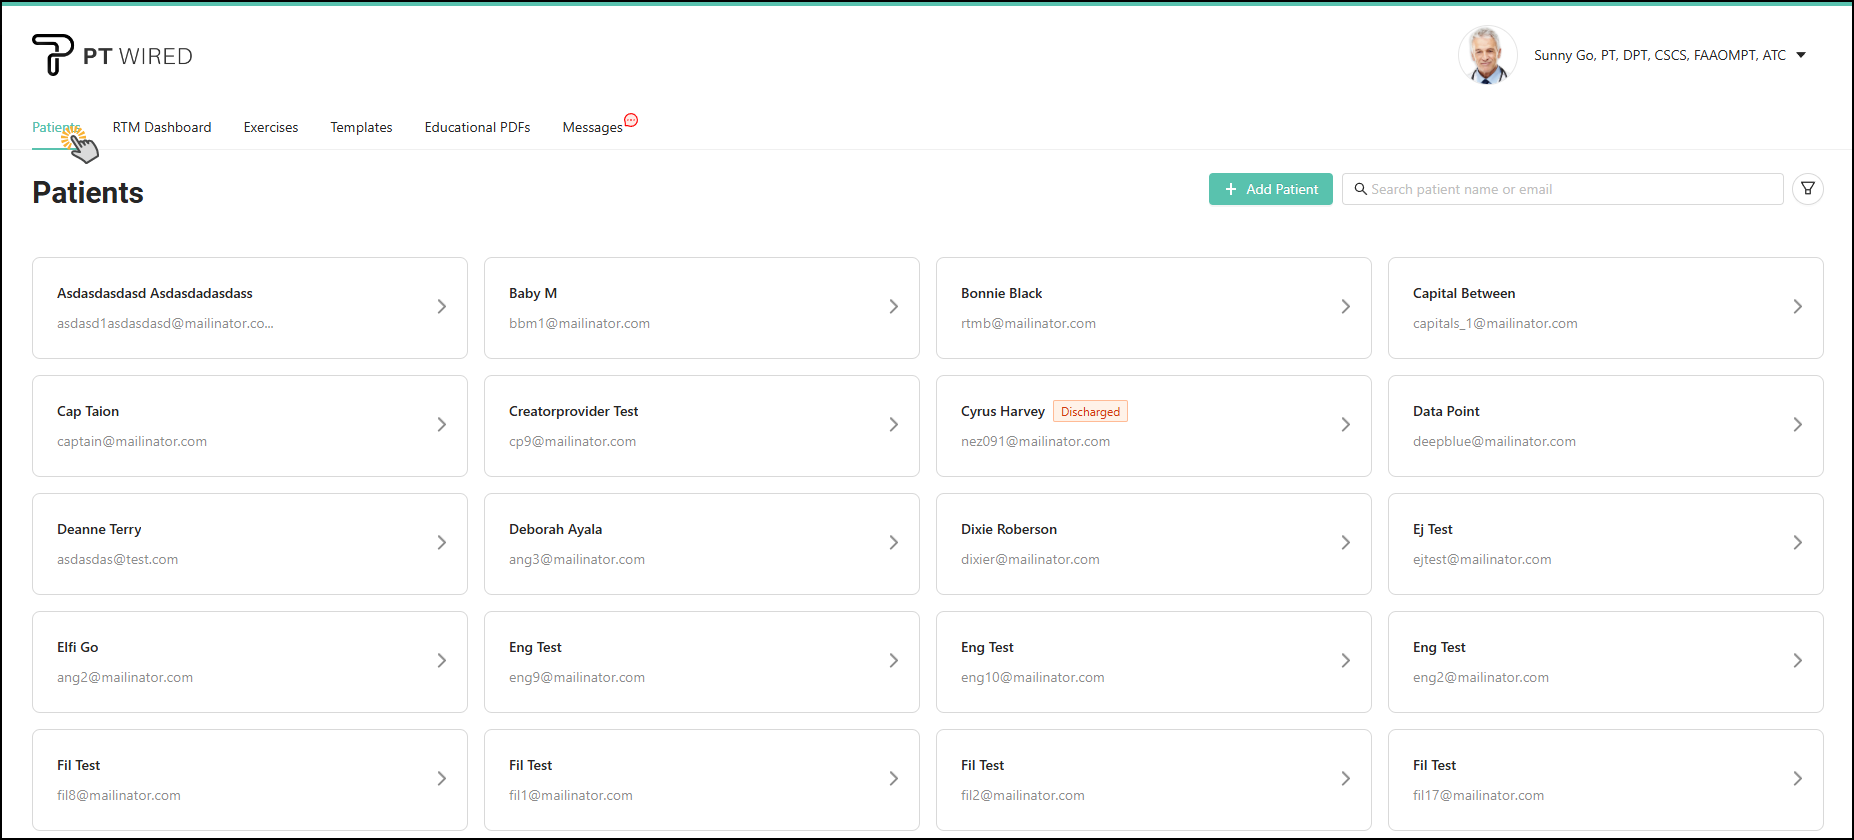1854x840 pixels.
Task: Focus the patient name or email search field
Action: pyautogui.click(x=1570, y=189)
